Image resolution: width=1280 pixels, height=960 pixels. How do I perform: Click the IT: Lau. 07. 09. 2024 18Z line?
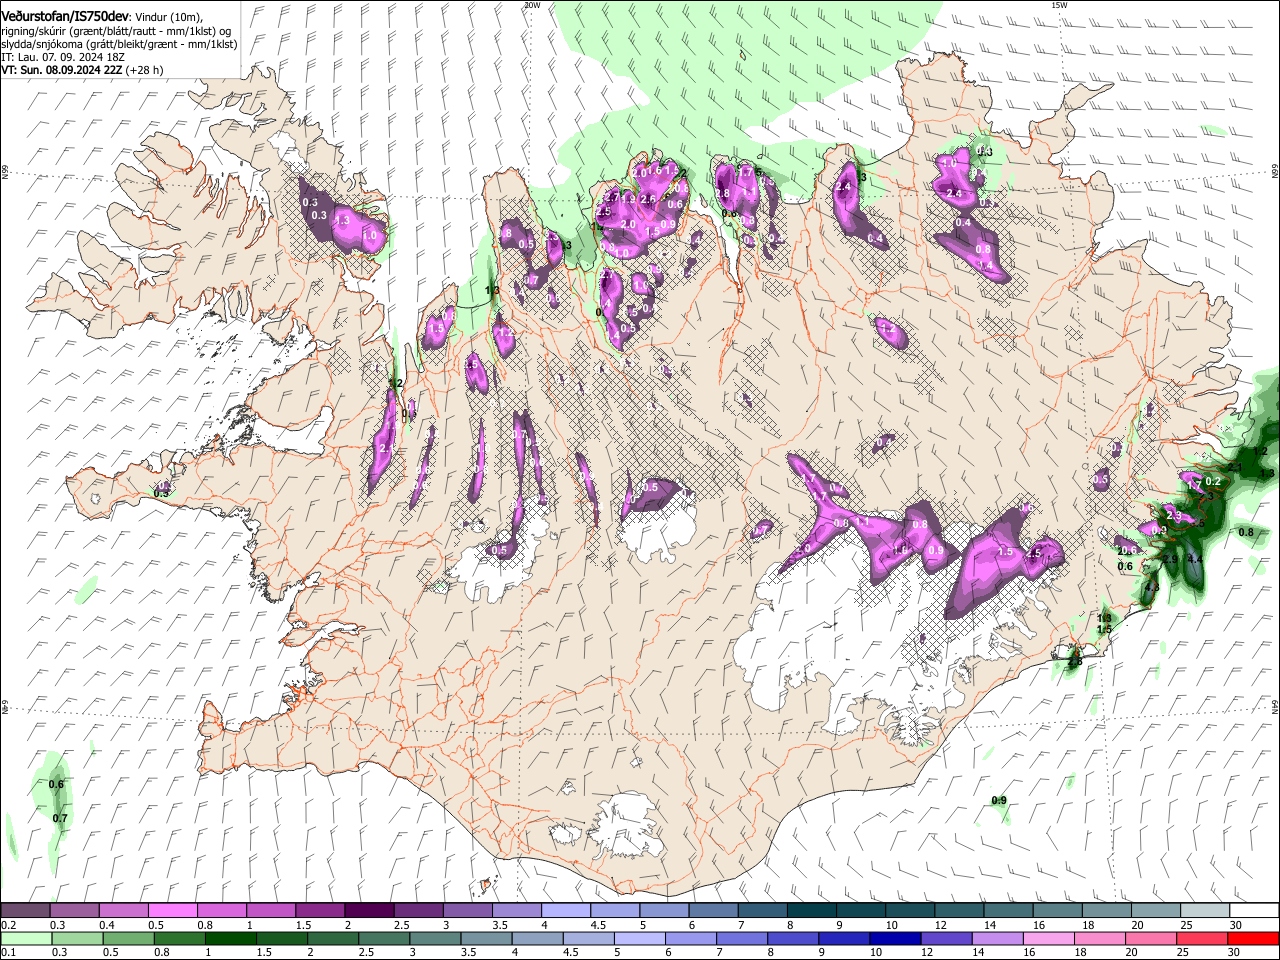[x=63, y=57]
